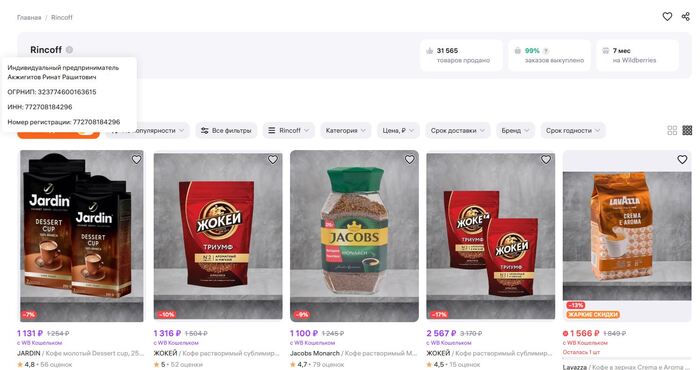Go to Главная breadcrumb link

pyautogui.click(x=29, y=17)
